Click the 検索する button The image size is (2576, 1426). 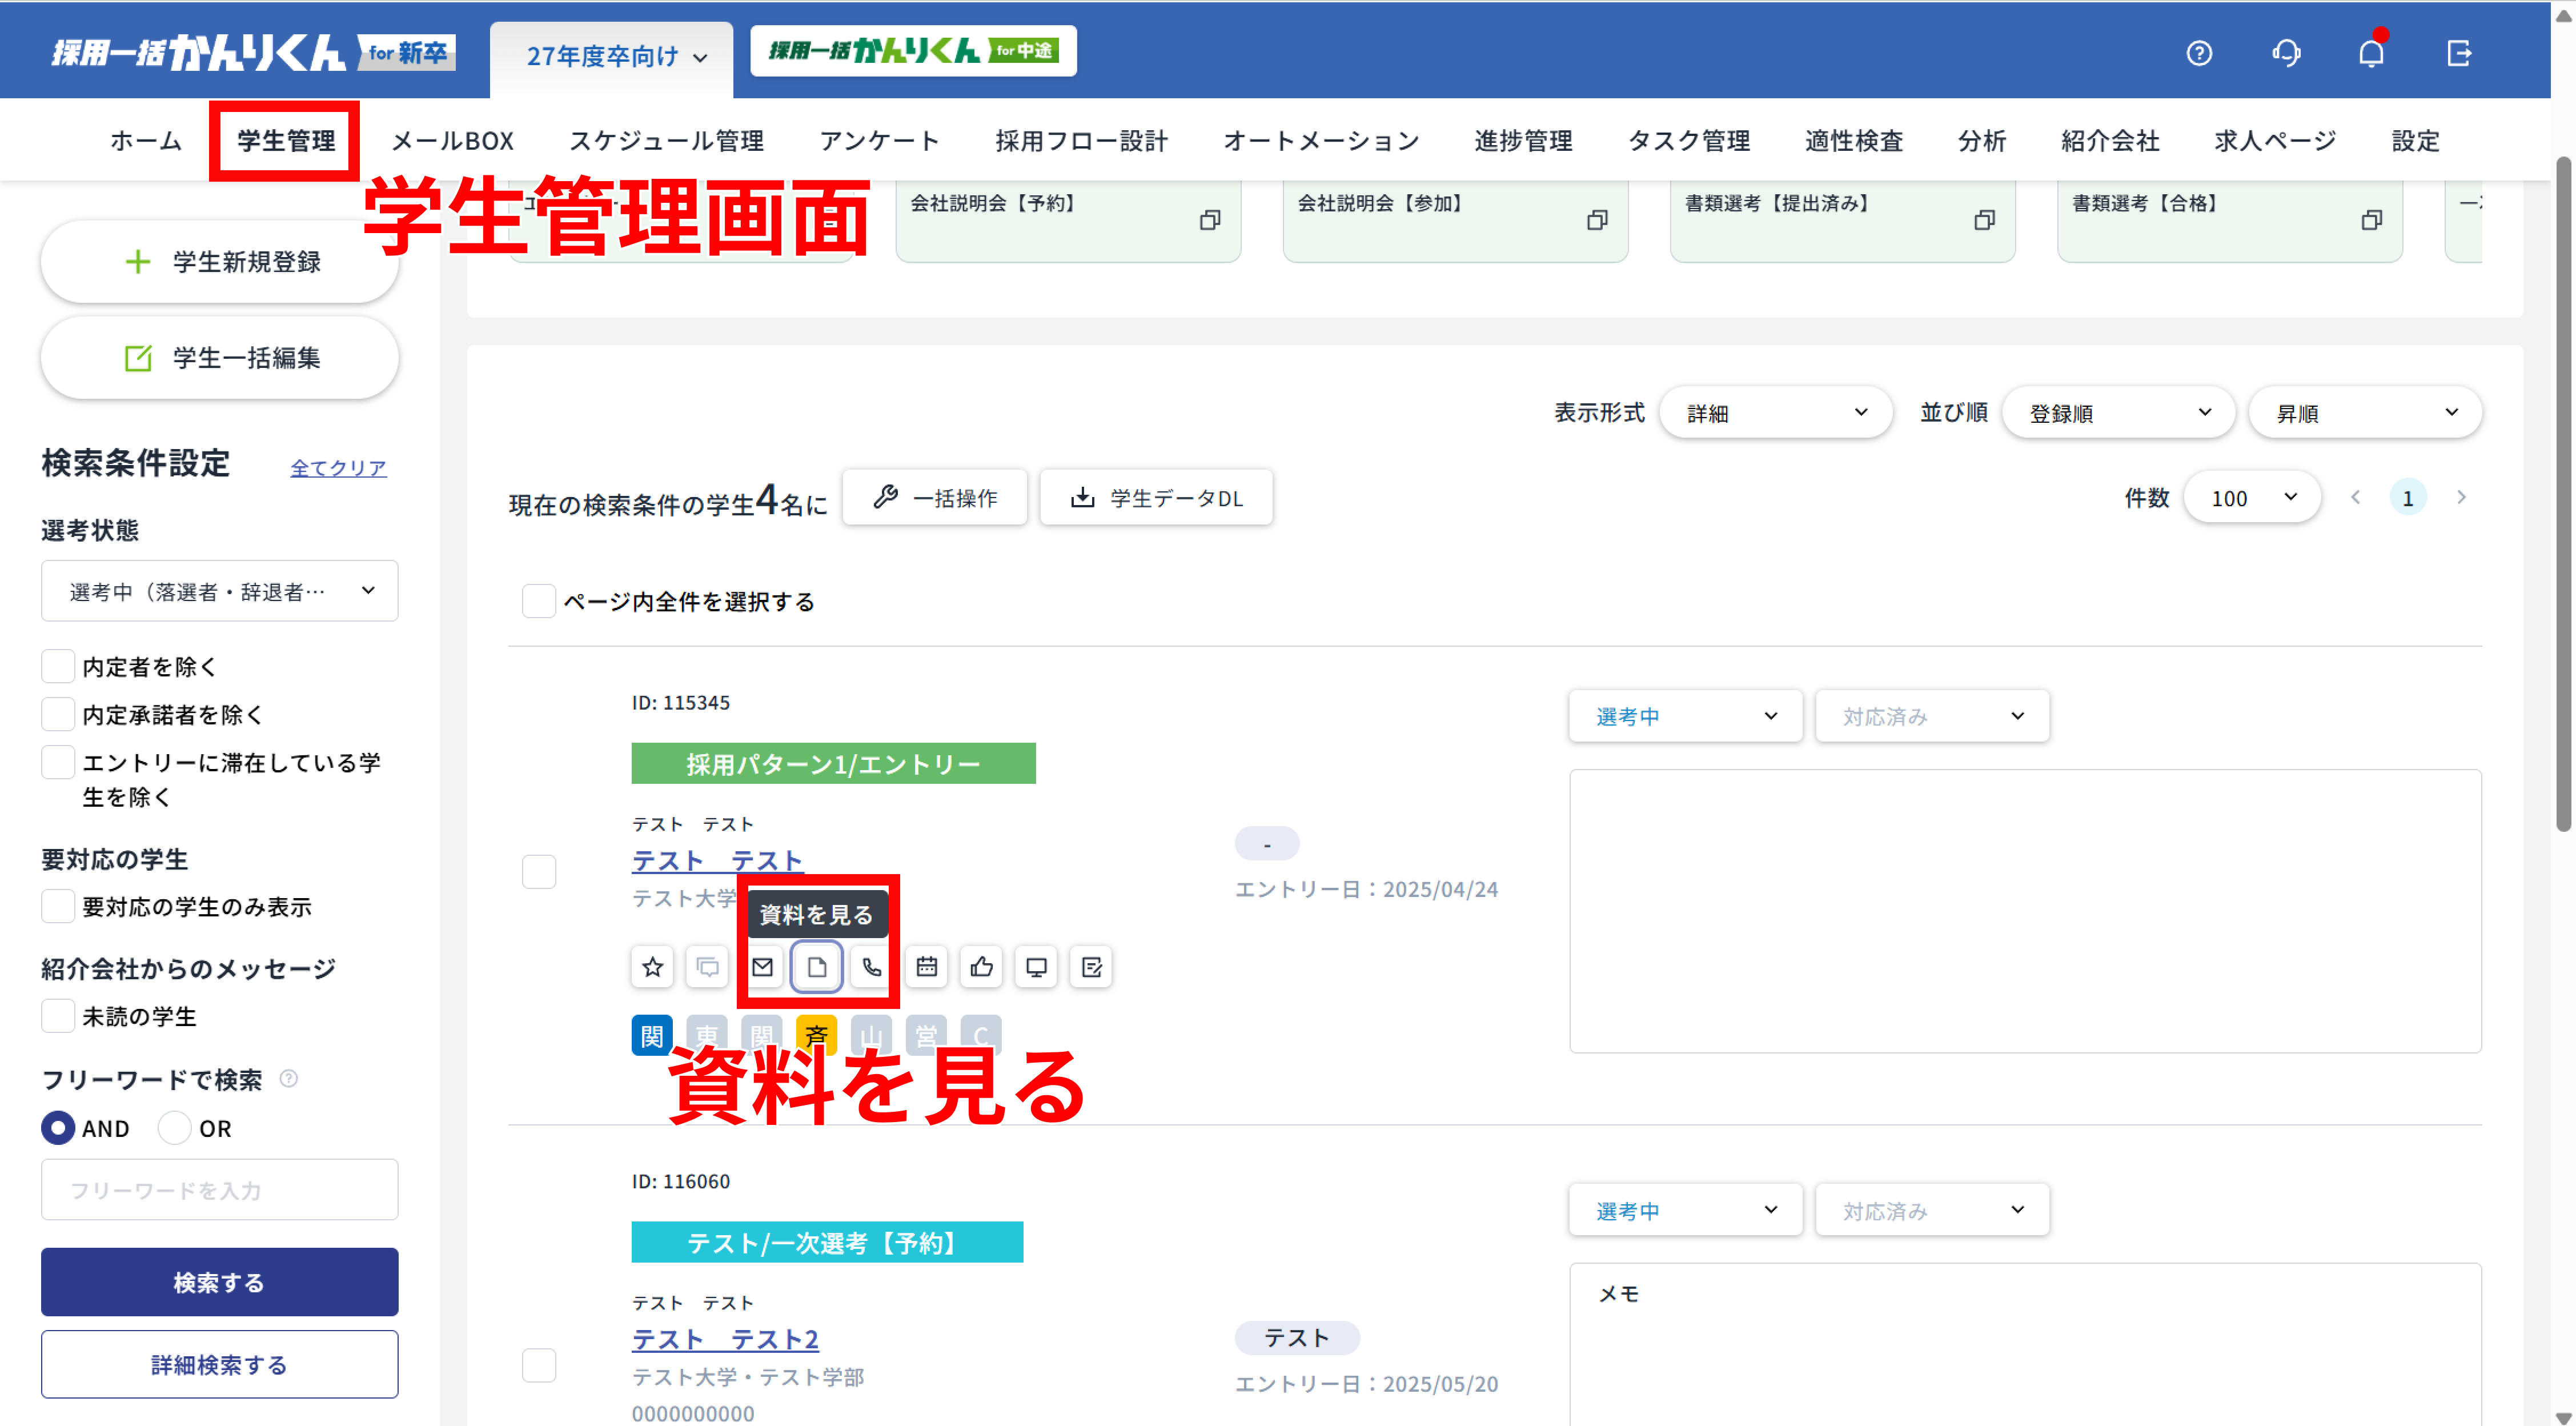pyautogui.click(x=219, y=1282)
